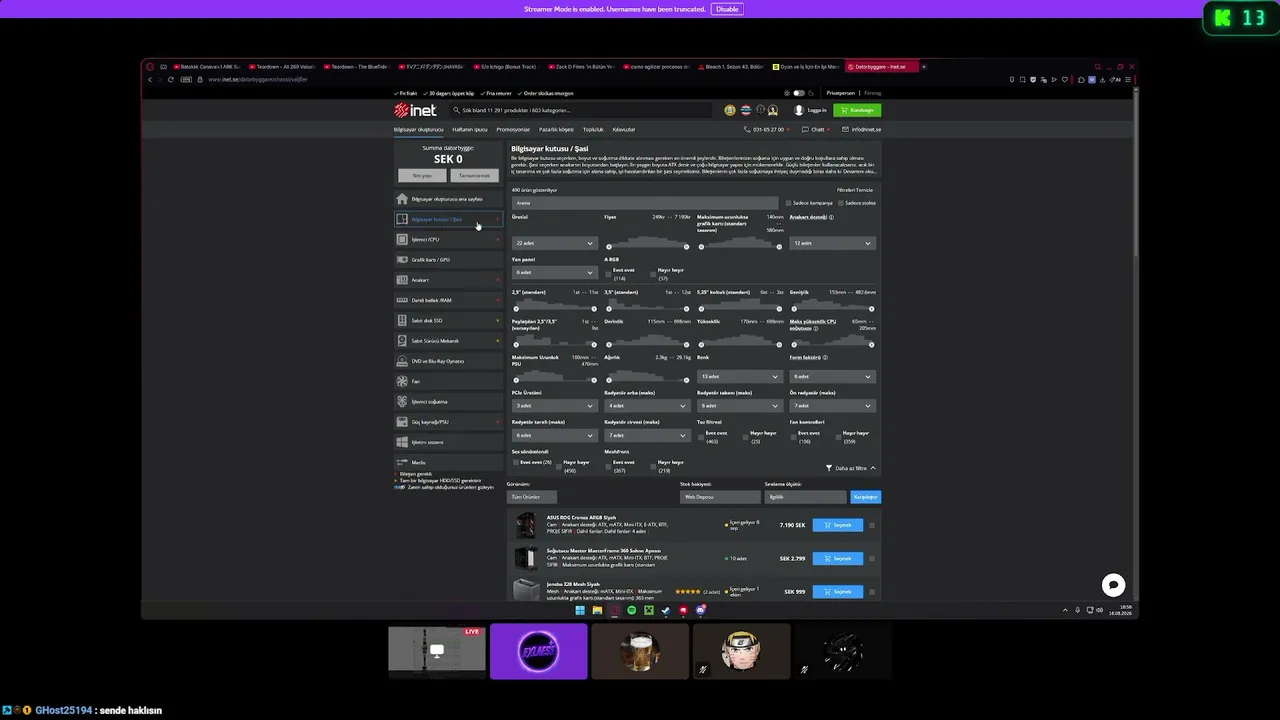Click the first gold award badge

point(730,110)
